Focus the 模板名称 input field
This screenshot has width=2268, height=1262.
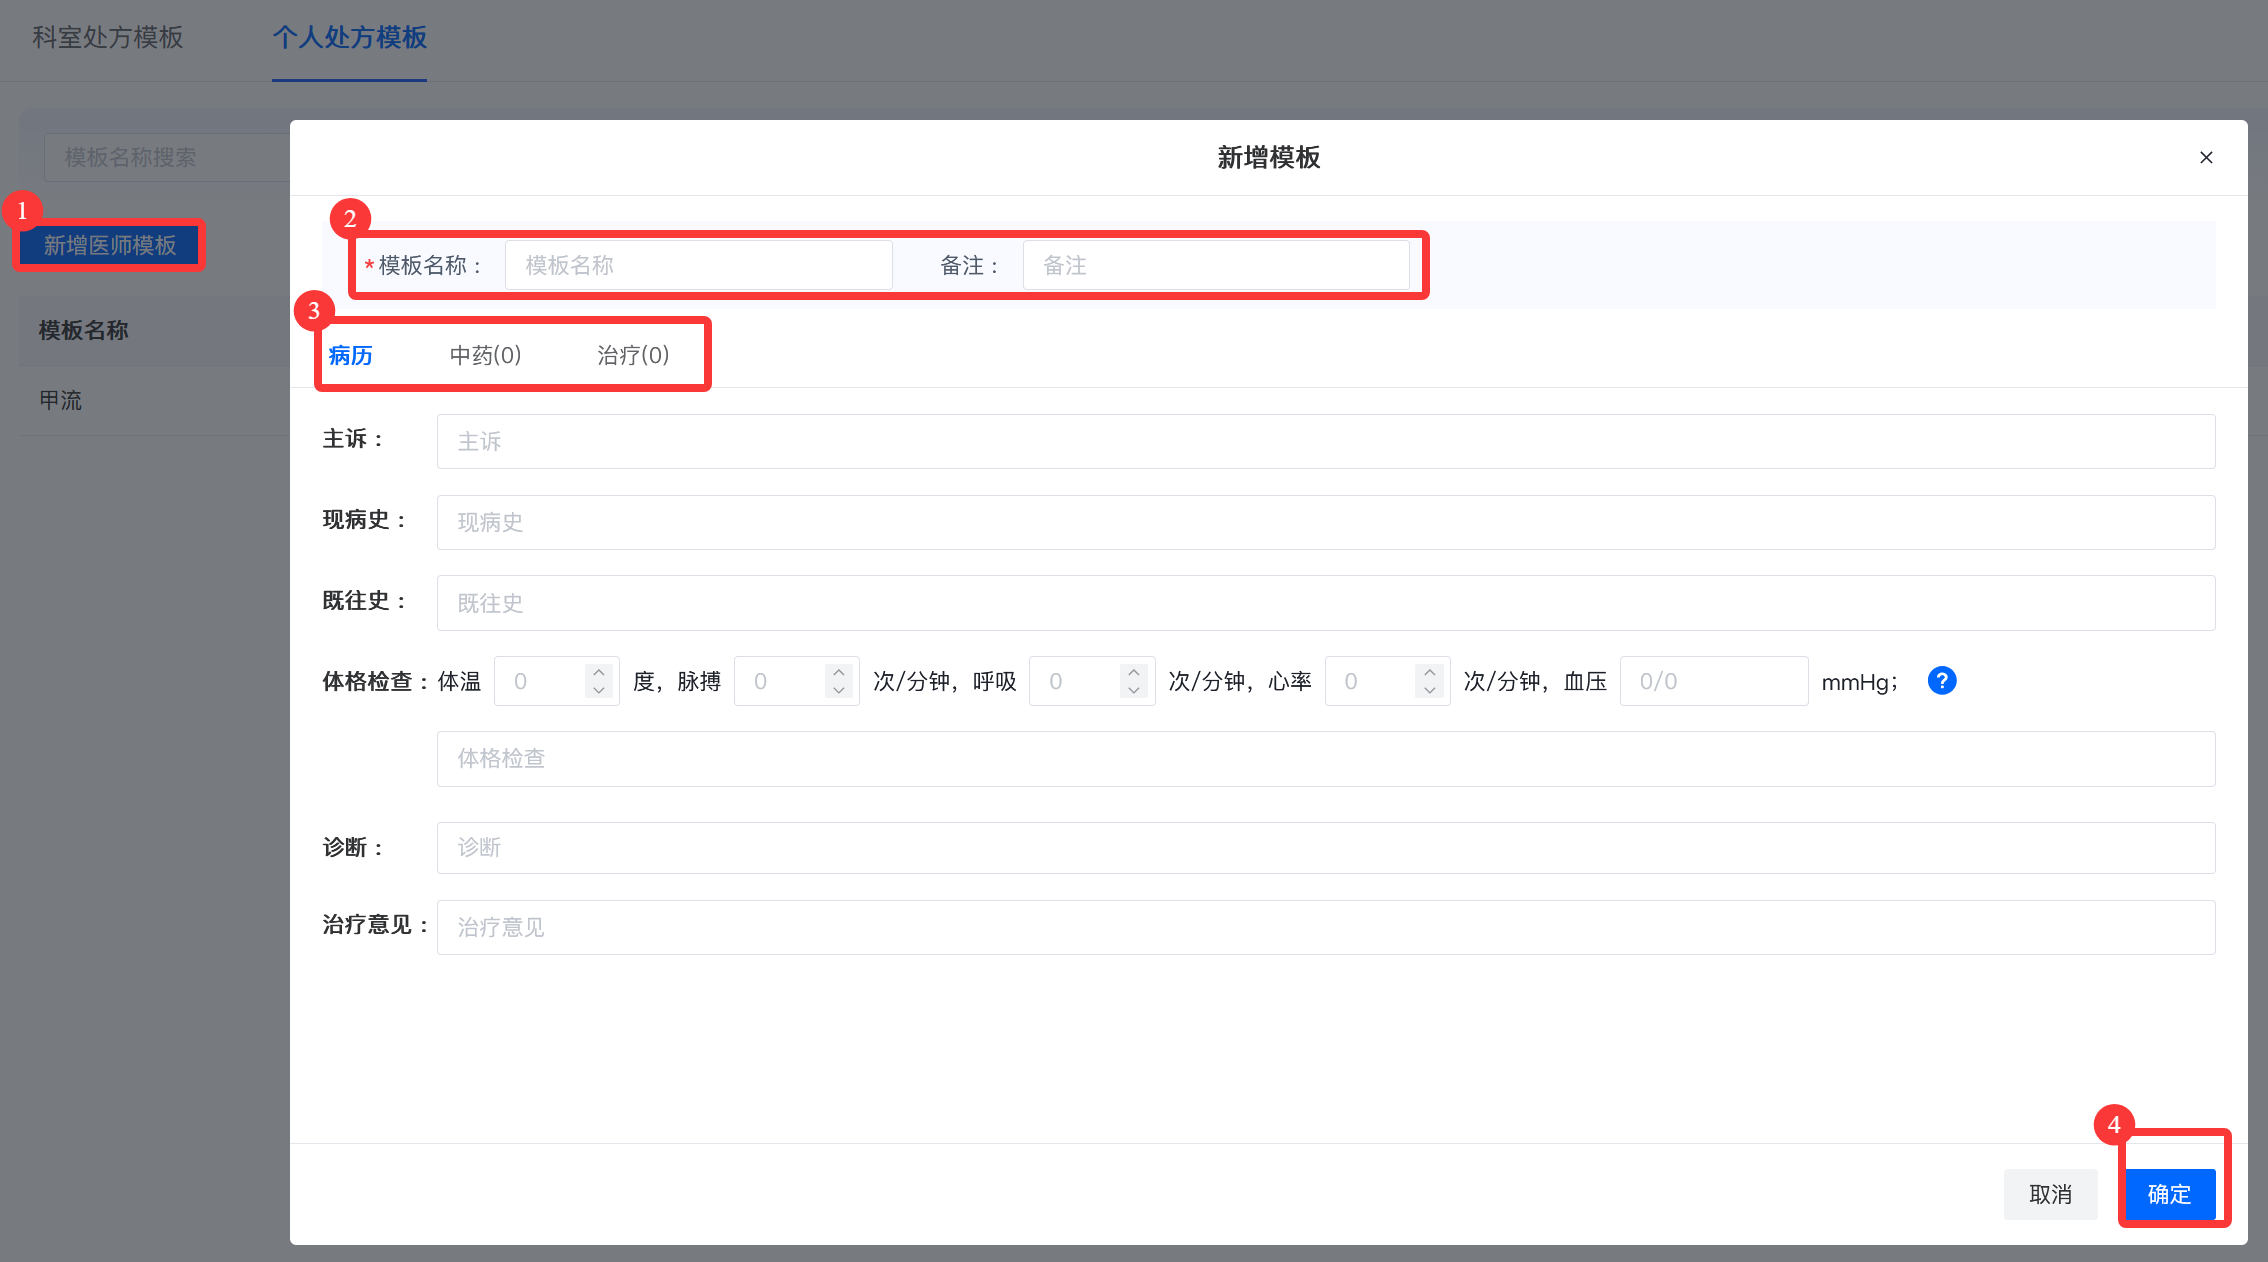(x=698, y=265)
